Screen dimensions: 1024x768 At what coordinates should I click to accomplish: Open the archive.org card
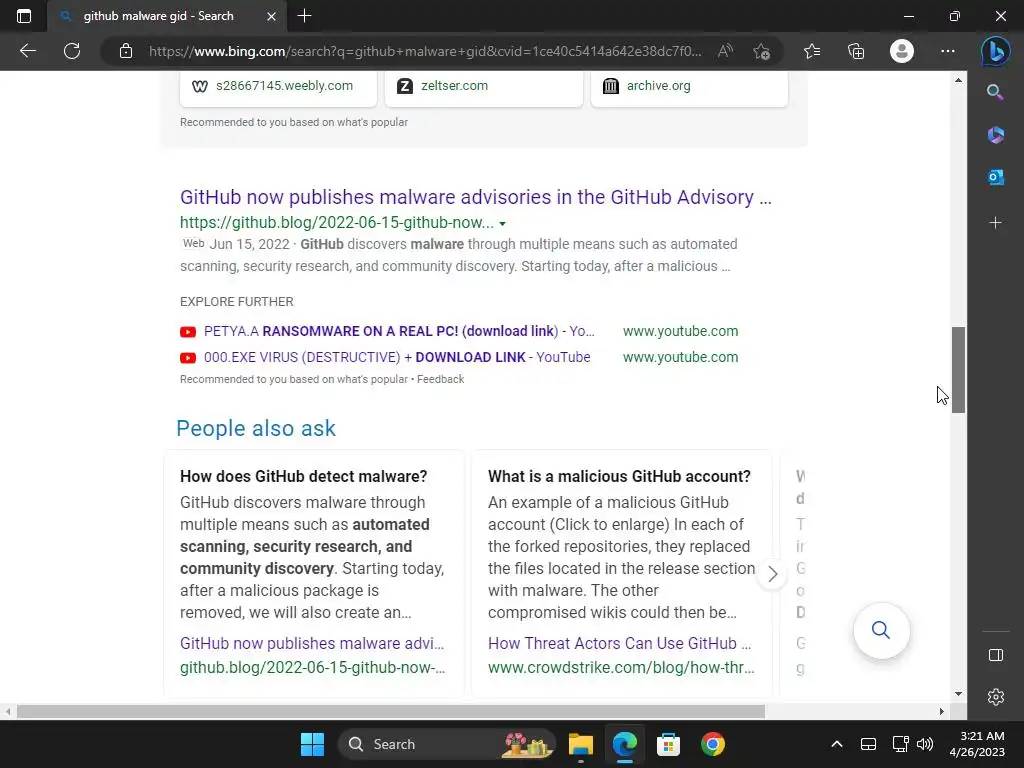click(689, 86)
